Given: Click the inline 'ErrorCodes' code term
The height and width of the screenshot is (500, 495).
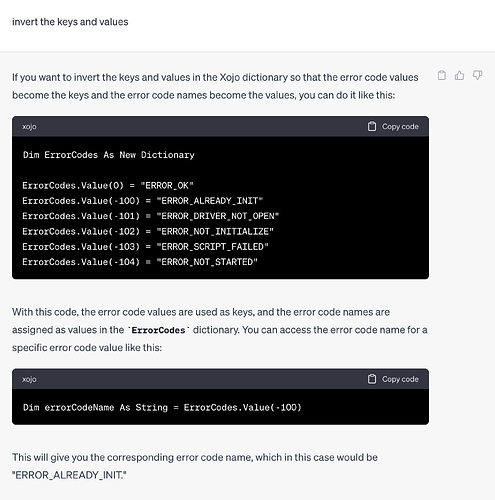Looking at the screenshot, I should 158,330.
